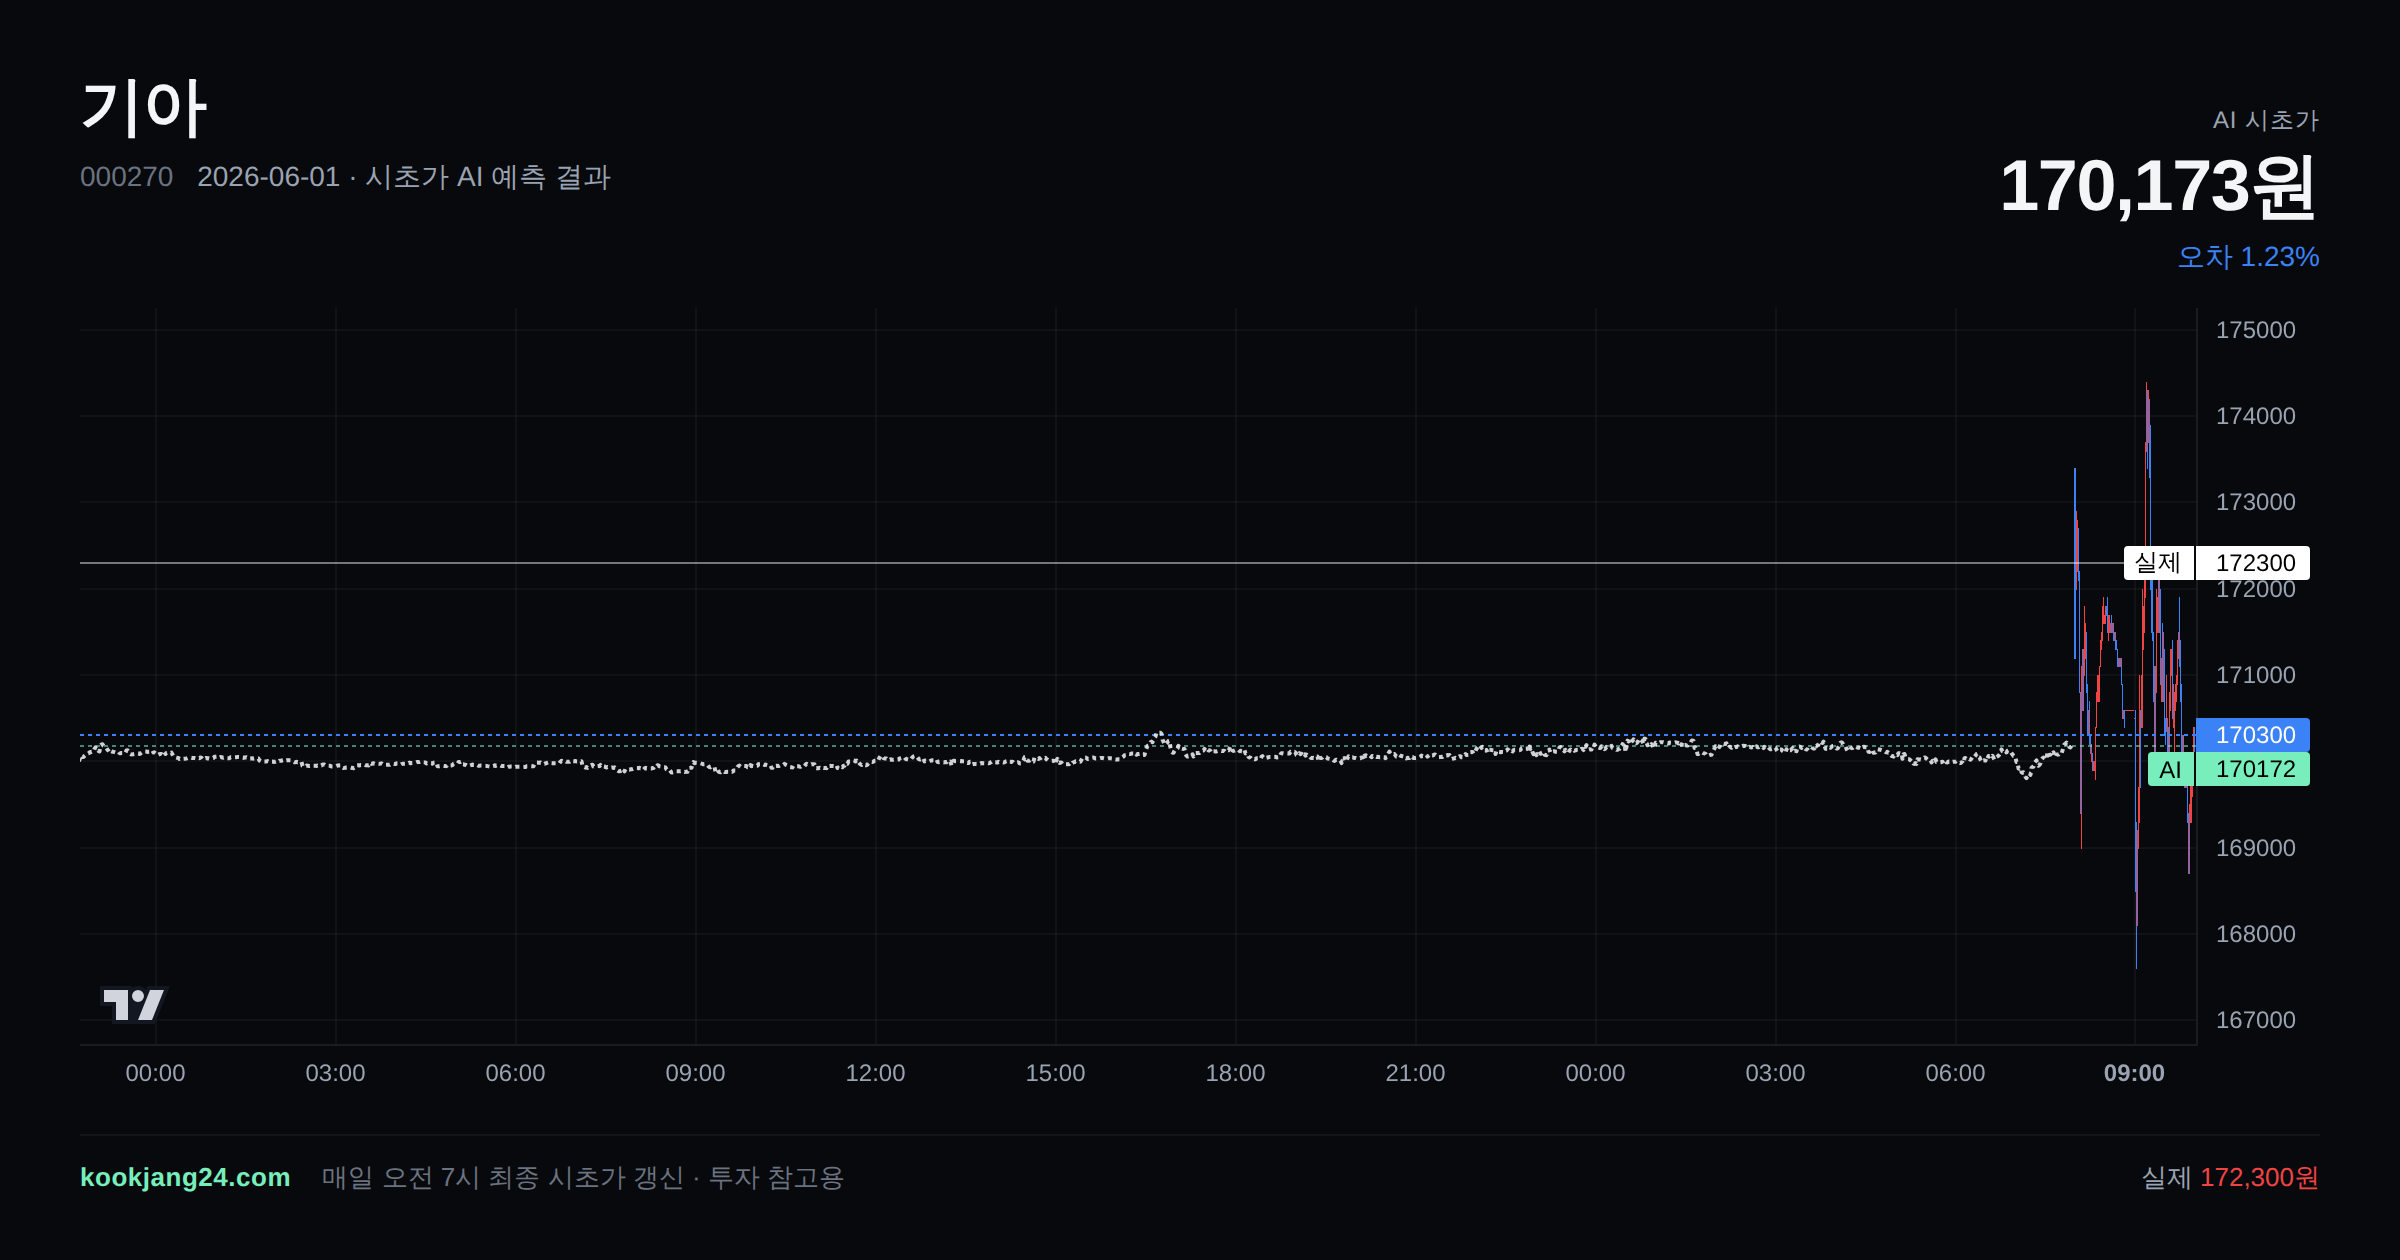Click the 21:00 time axis label
Image resolution: width=2400 pixels, height=1260 pixels.
click(x=1415, y=1073)
